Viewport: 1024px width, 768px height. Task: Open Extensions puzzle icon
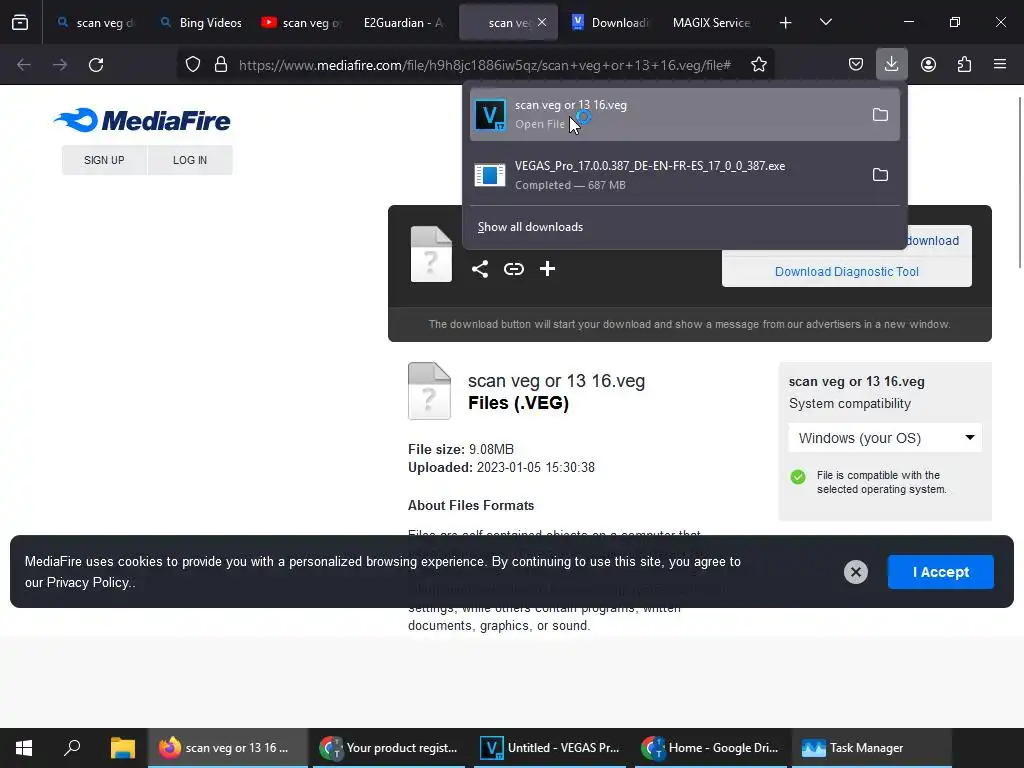point(964,65)
